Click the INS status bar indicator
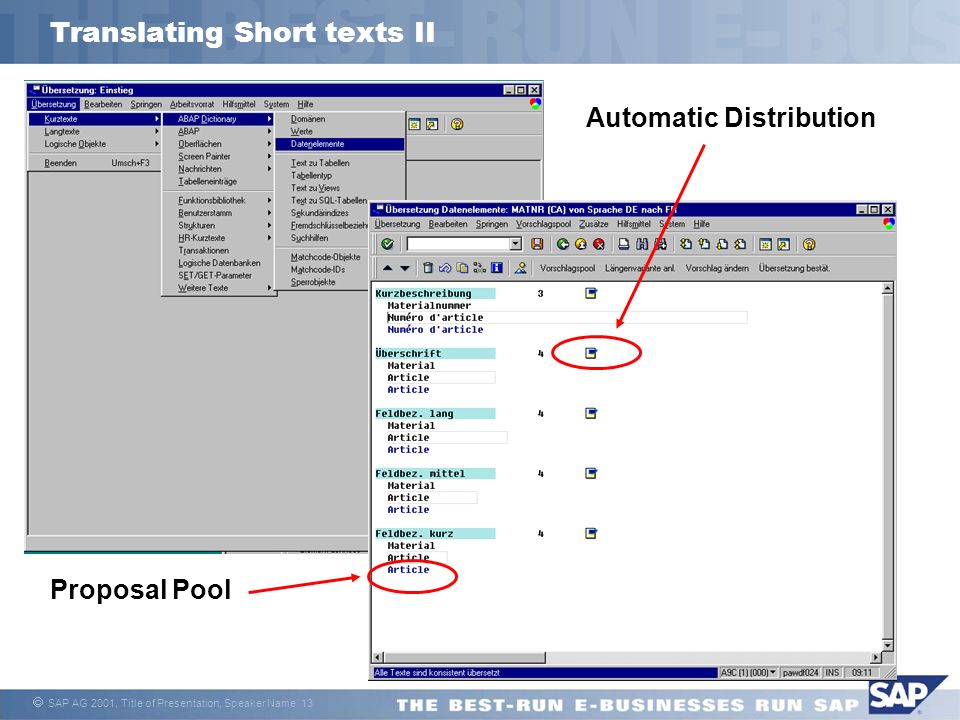The image size is (960, 720). pos(832,672)
